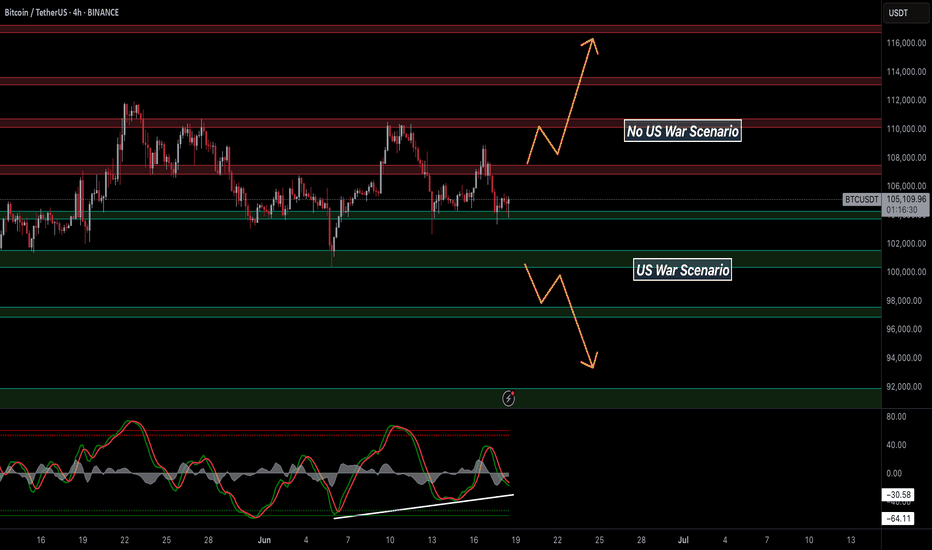Click the lightning bolt event icon

pyautogui.click(x=508, y=398)
